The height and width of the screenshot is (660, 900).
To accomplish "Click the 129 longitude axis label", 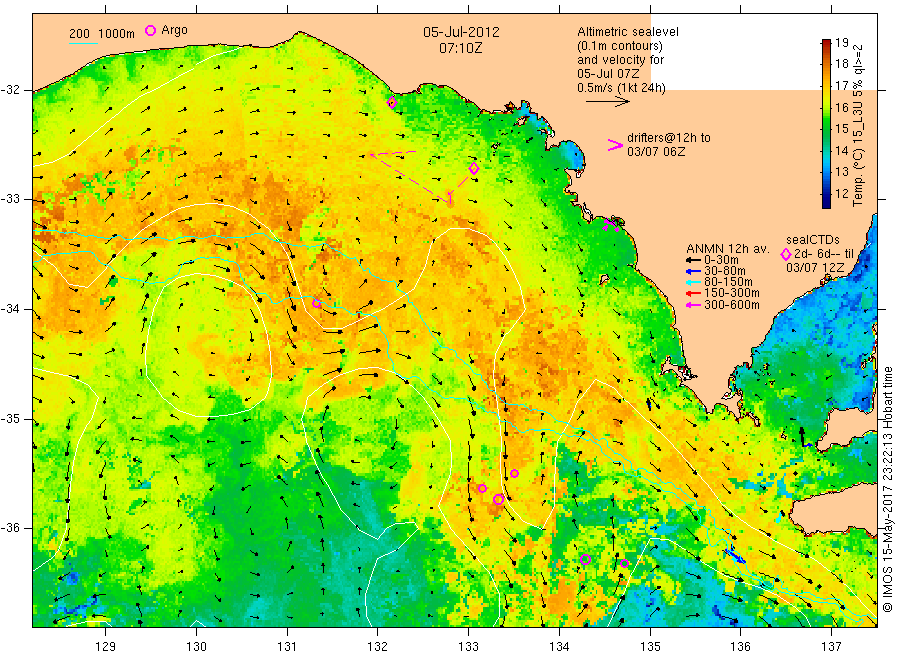I will [106, 647].
